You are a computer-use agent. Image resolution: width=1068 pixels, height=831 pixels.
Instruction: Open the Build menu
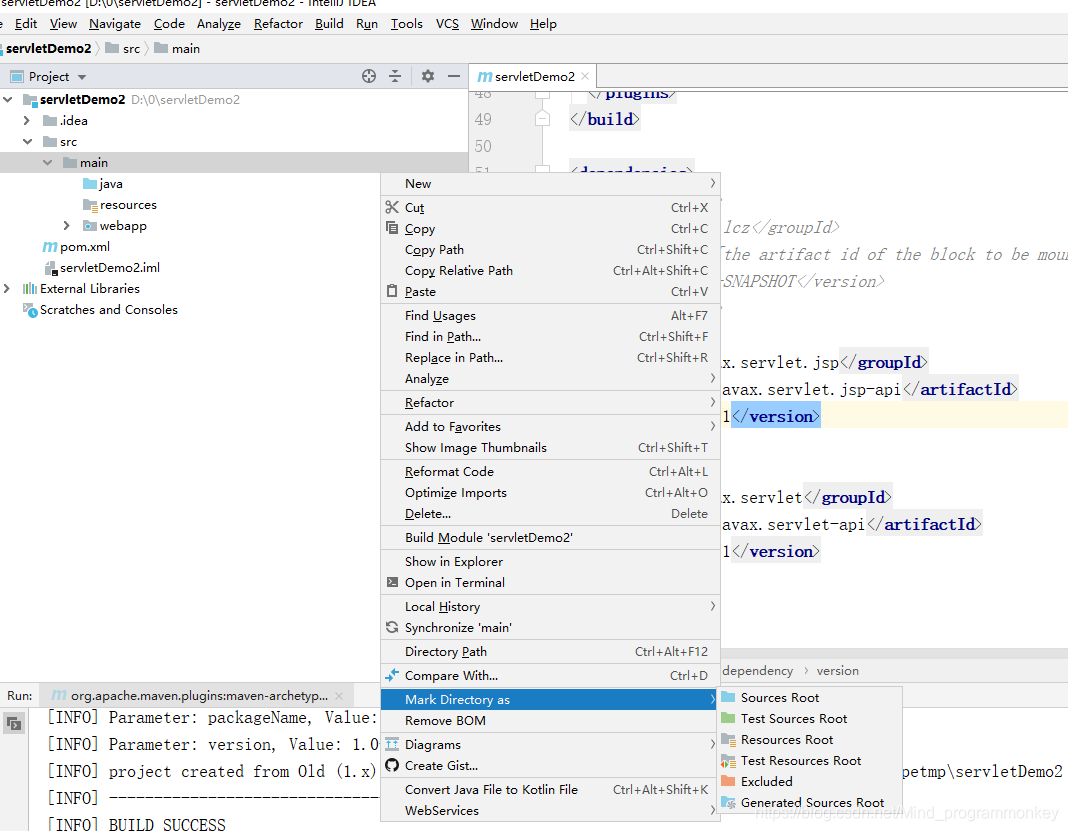[329, 24]
